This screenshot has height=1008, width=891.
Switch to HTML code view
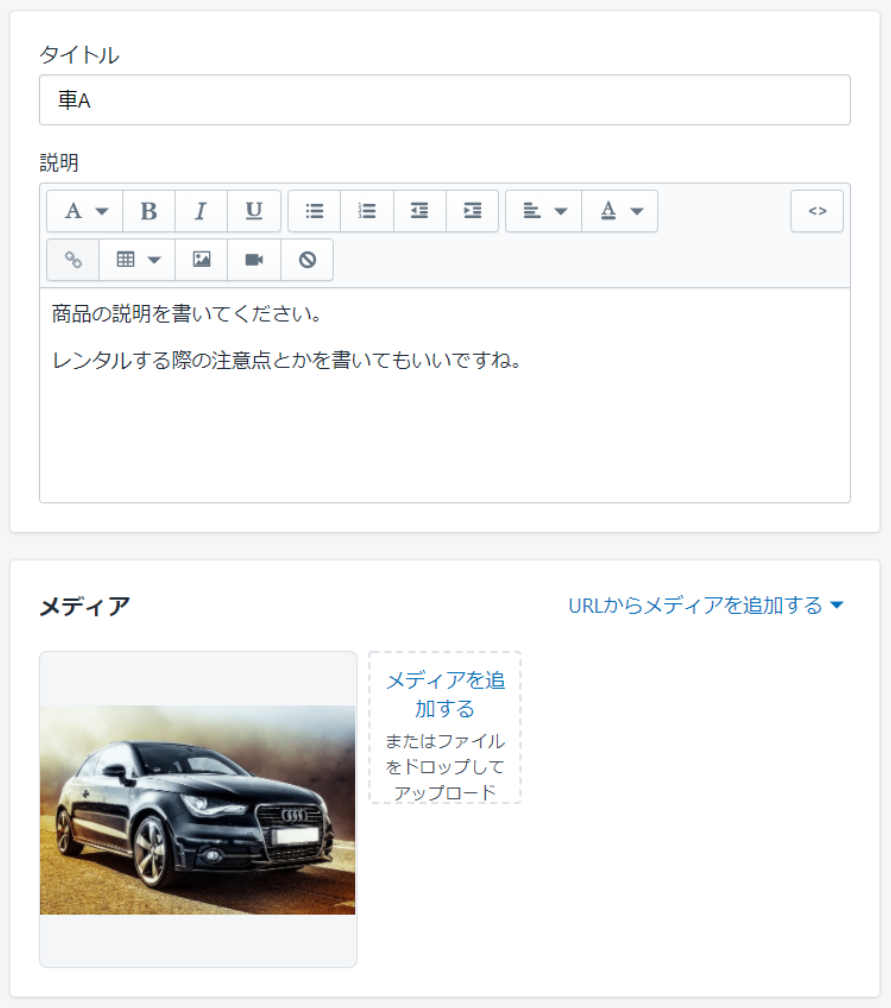(x=817, y=211)
